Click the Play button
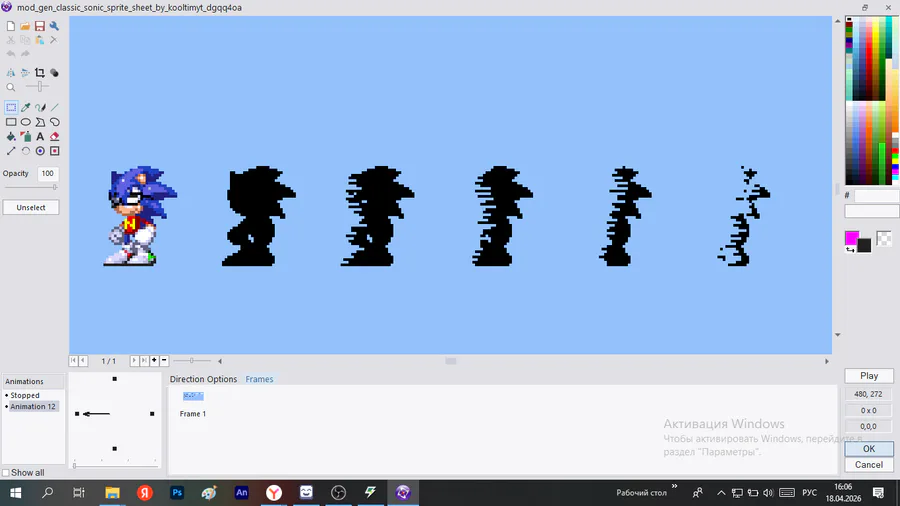The image size is (900, 506). point(869,376)
